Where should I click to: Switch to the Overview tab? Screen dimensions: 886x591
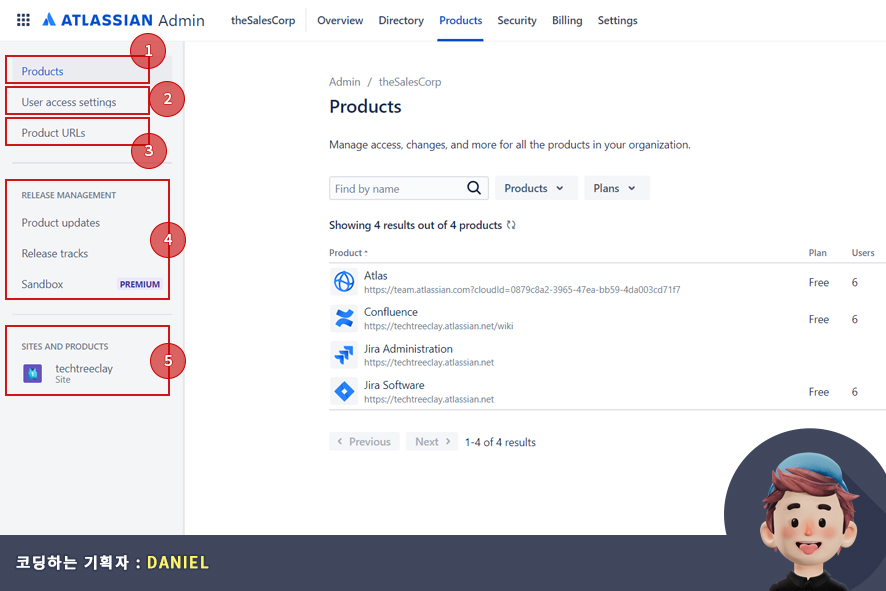340,20
